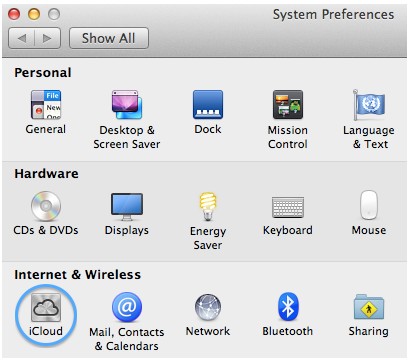409x361 pixels.
Task: Click the Internet & Wireless heading
Action: pyautogui.click(x=77, y=275)
